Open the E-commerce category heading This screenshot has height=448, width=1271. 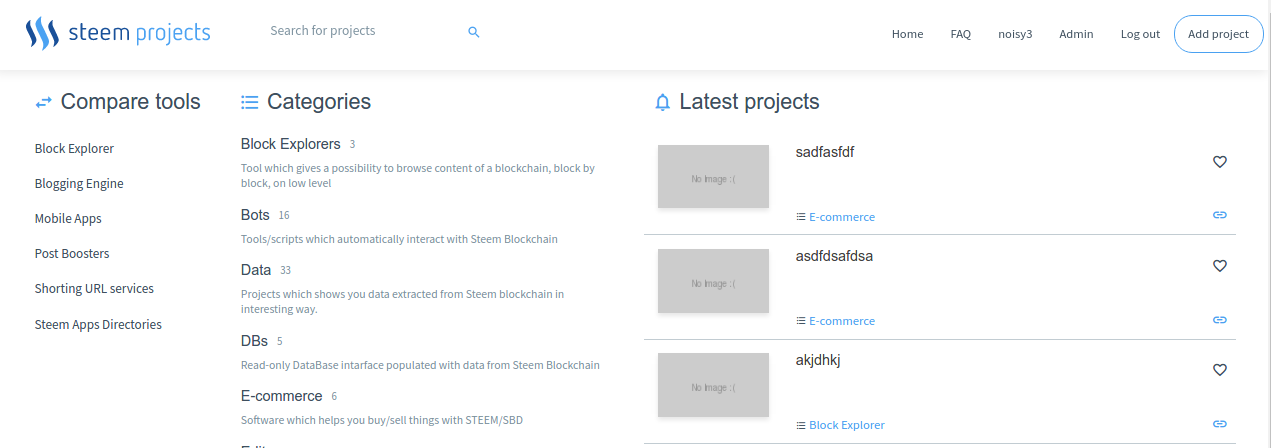pyautogui.click(x=281, y=396)
